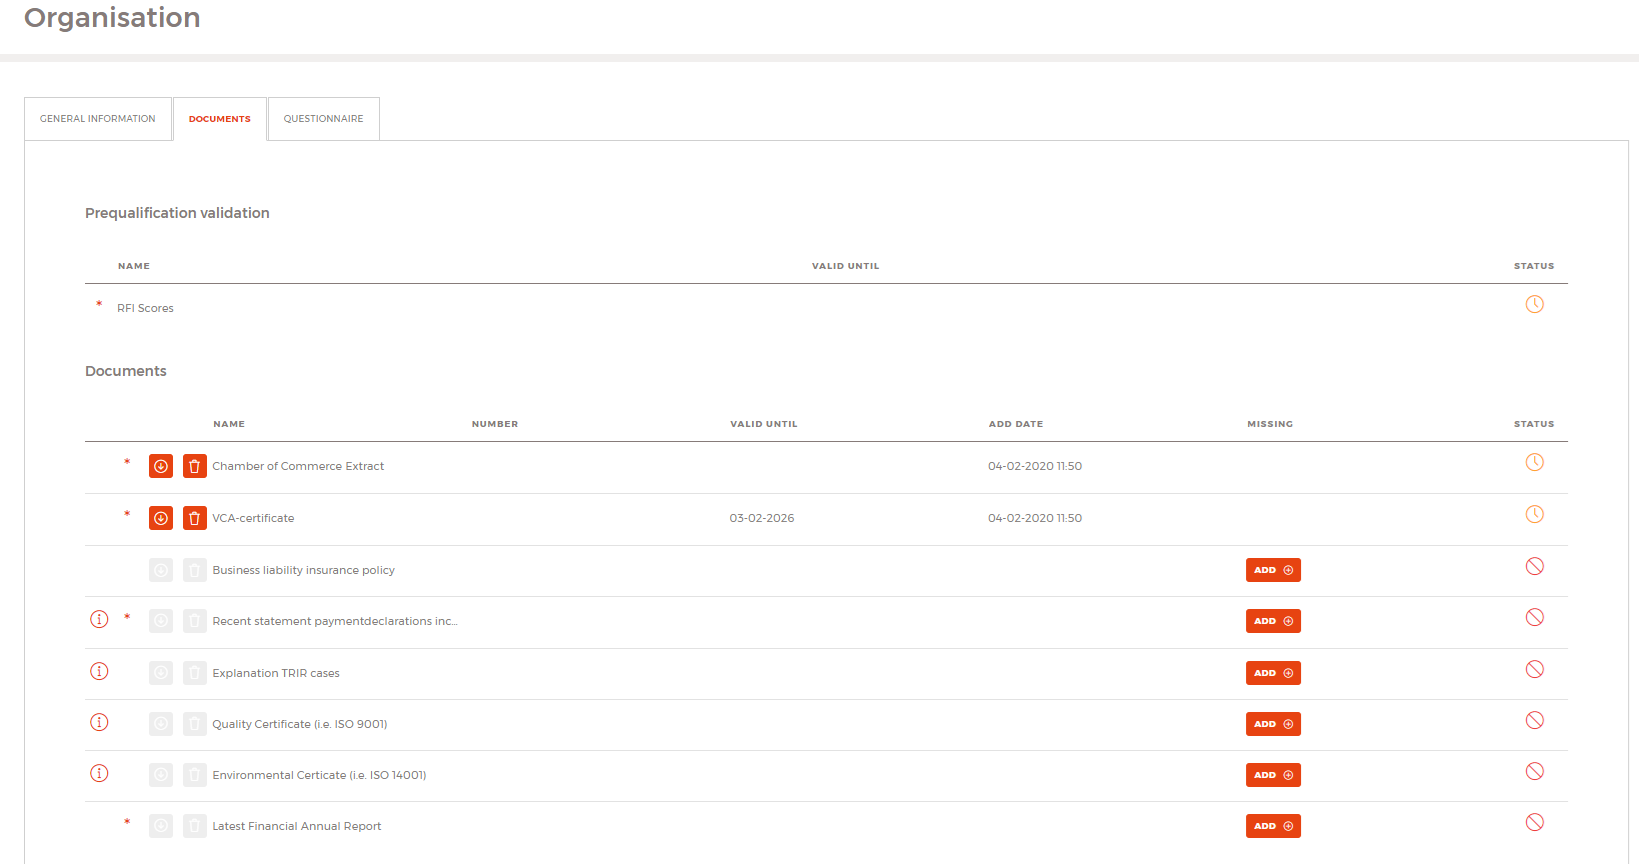
Task: Open the Questionnaire tab
Action: (323, 119)
